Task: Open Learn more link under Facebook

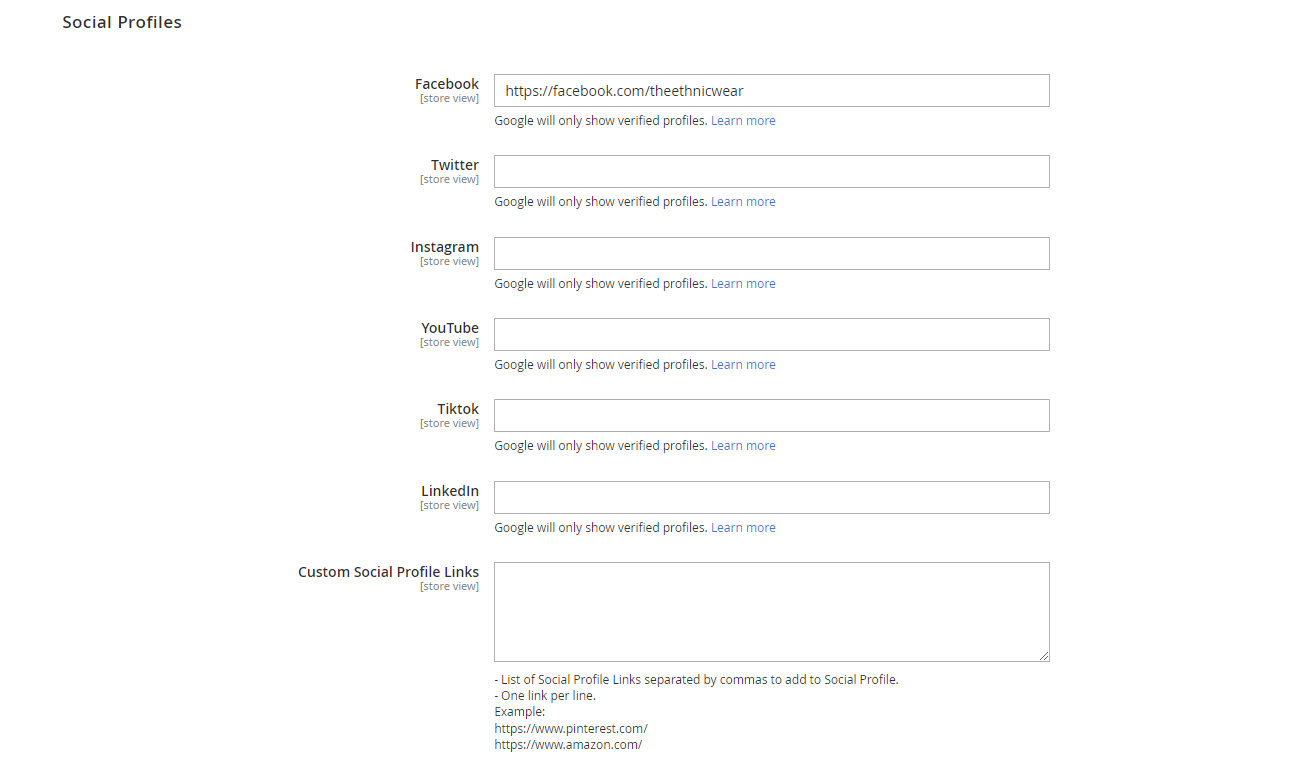Action: (743, 121)
